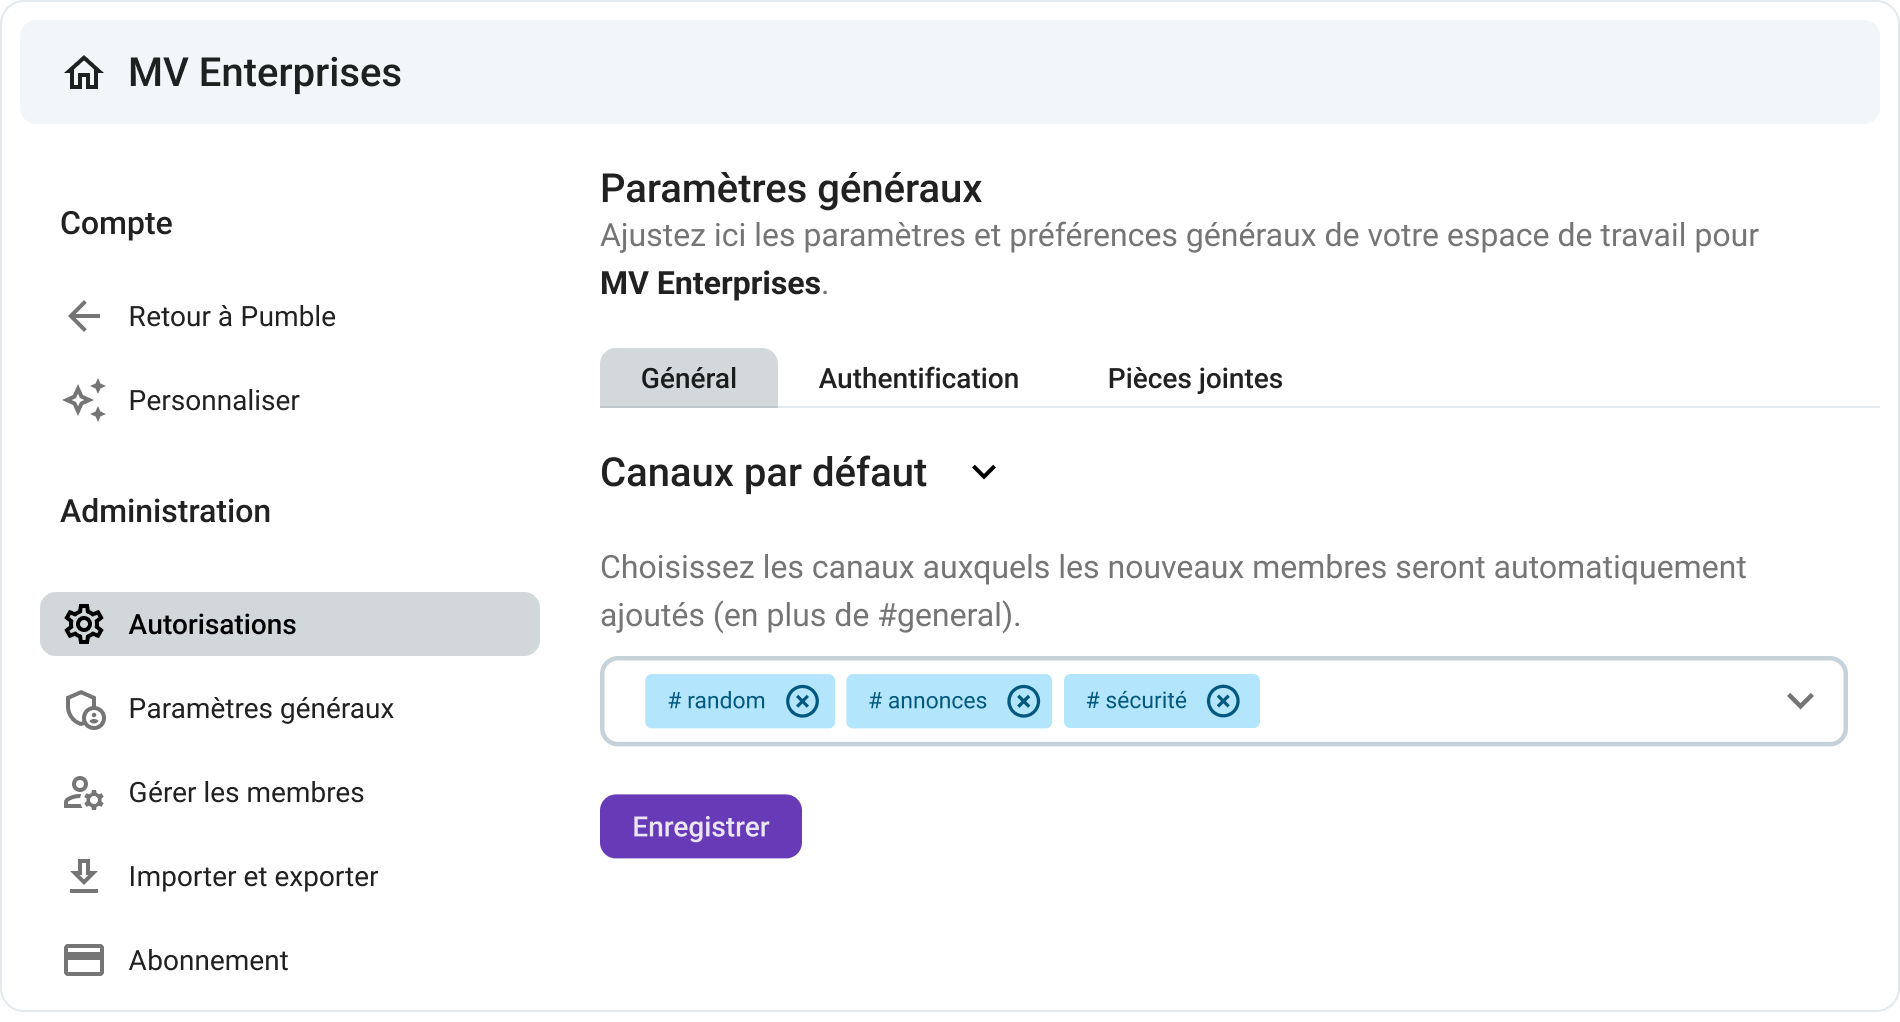Collapse the Canaux par défaut section

click(984, 472)
